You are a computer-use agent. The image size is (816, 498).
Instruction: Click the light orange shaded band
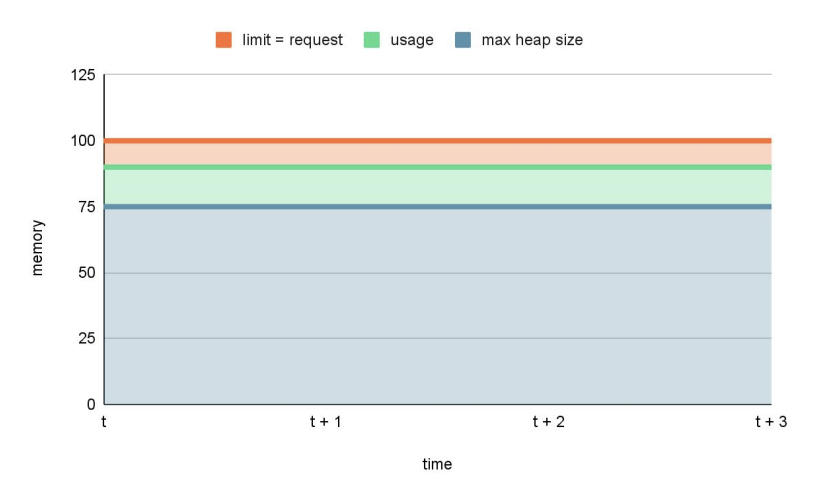pos(437,154)
